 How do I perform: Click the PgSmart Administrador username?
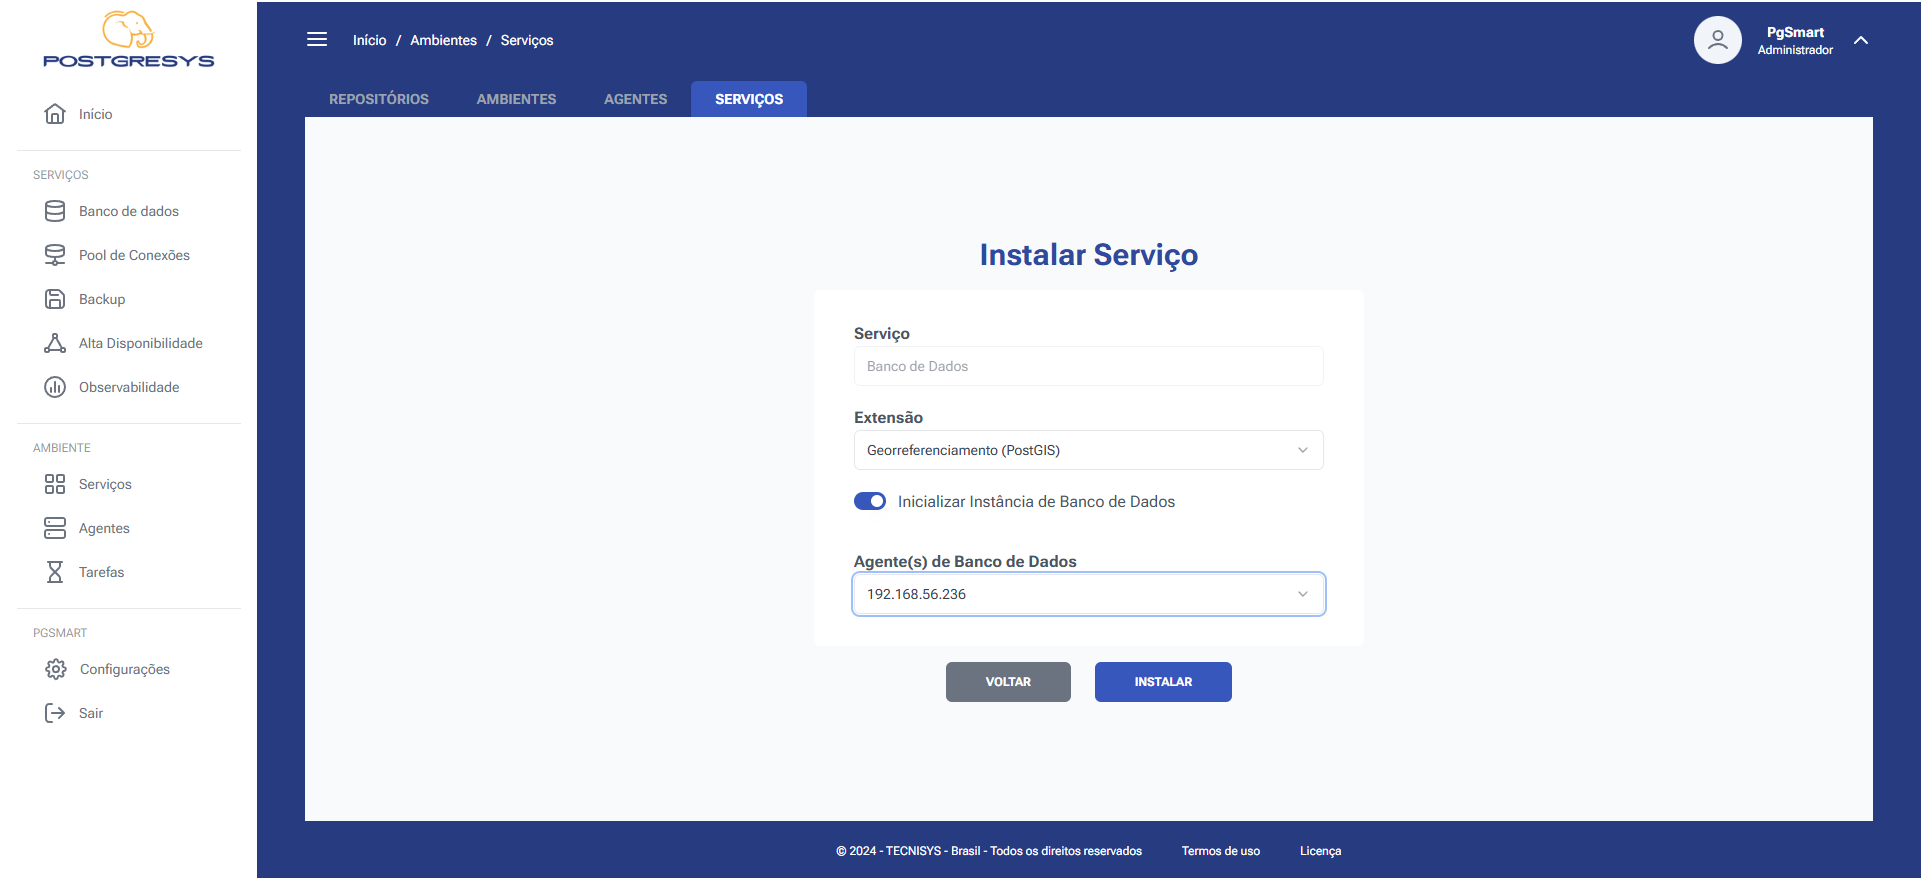pyautogui.click(x=1795, y=40)
